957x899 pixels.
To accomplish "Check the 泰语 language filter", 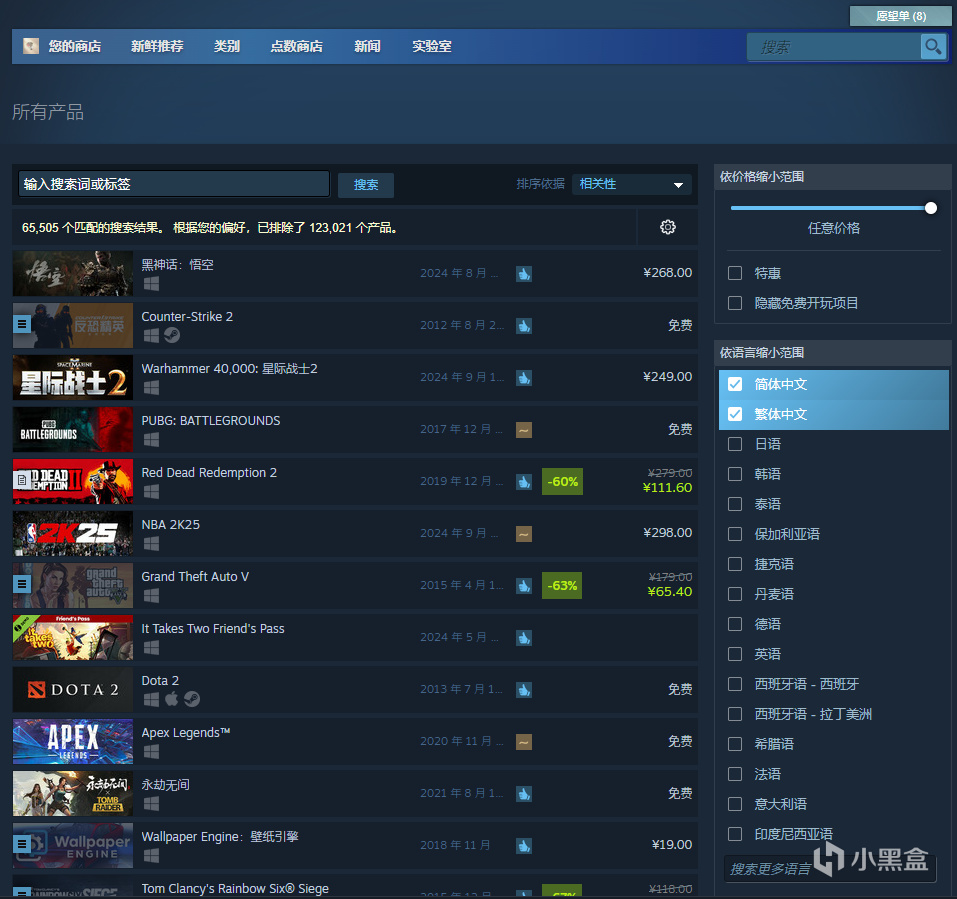I will tap(735, 504).
